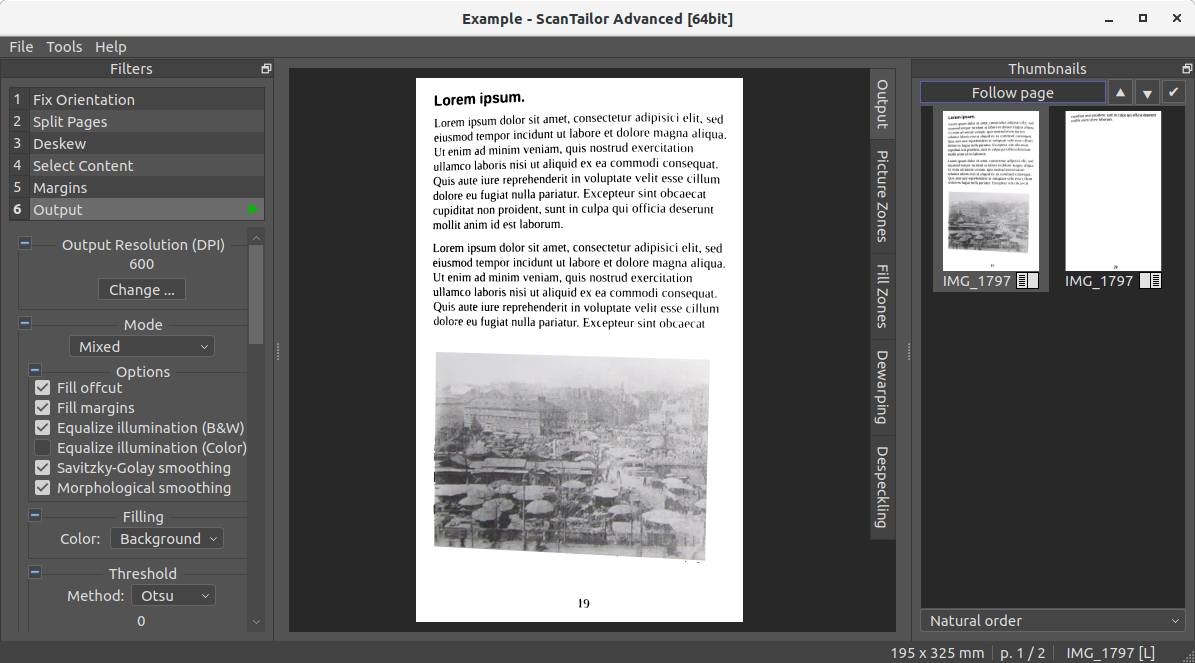Click the threshold value 0
This screenshot has width=1195, height=663.
coord(141,621)
